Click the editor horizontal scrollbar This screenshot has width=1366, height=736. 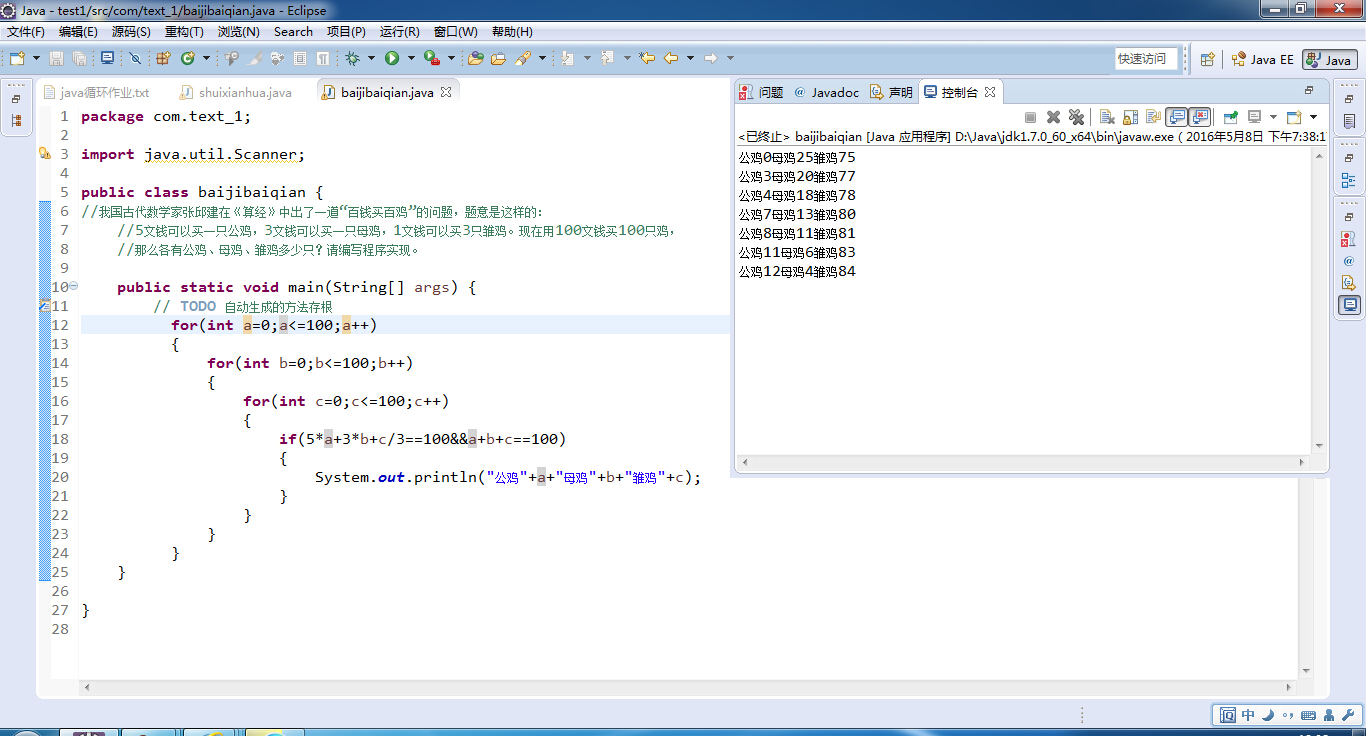click(690, 688)
